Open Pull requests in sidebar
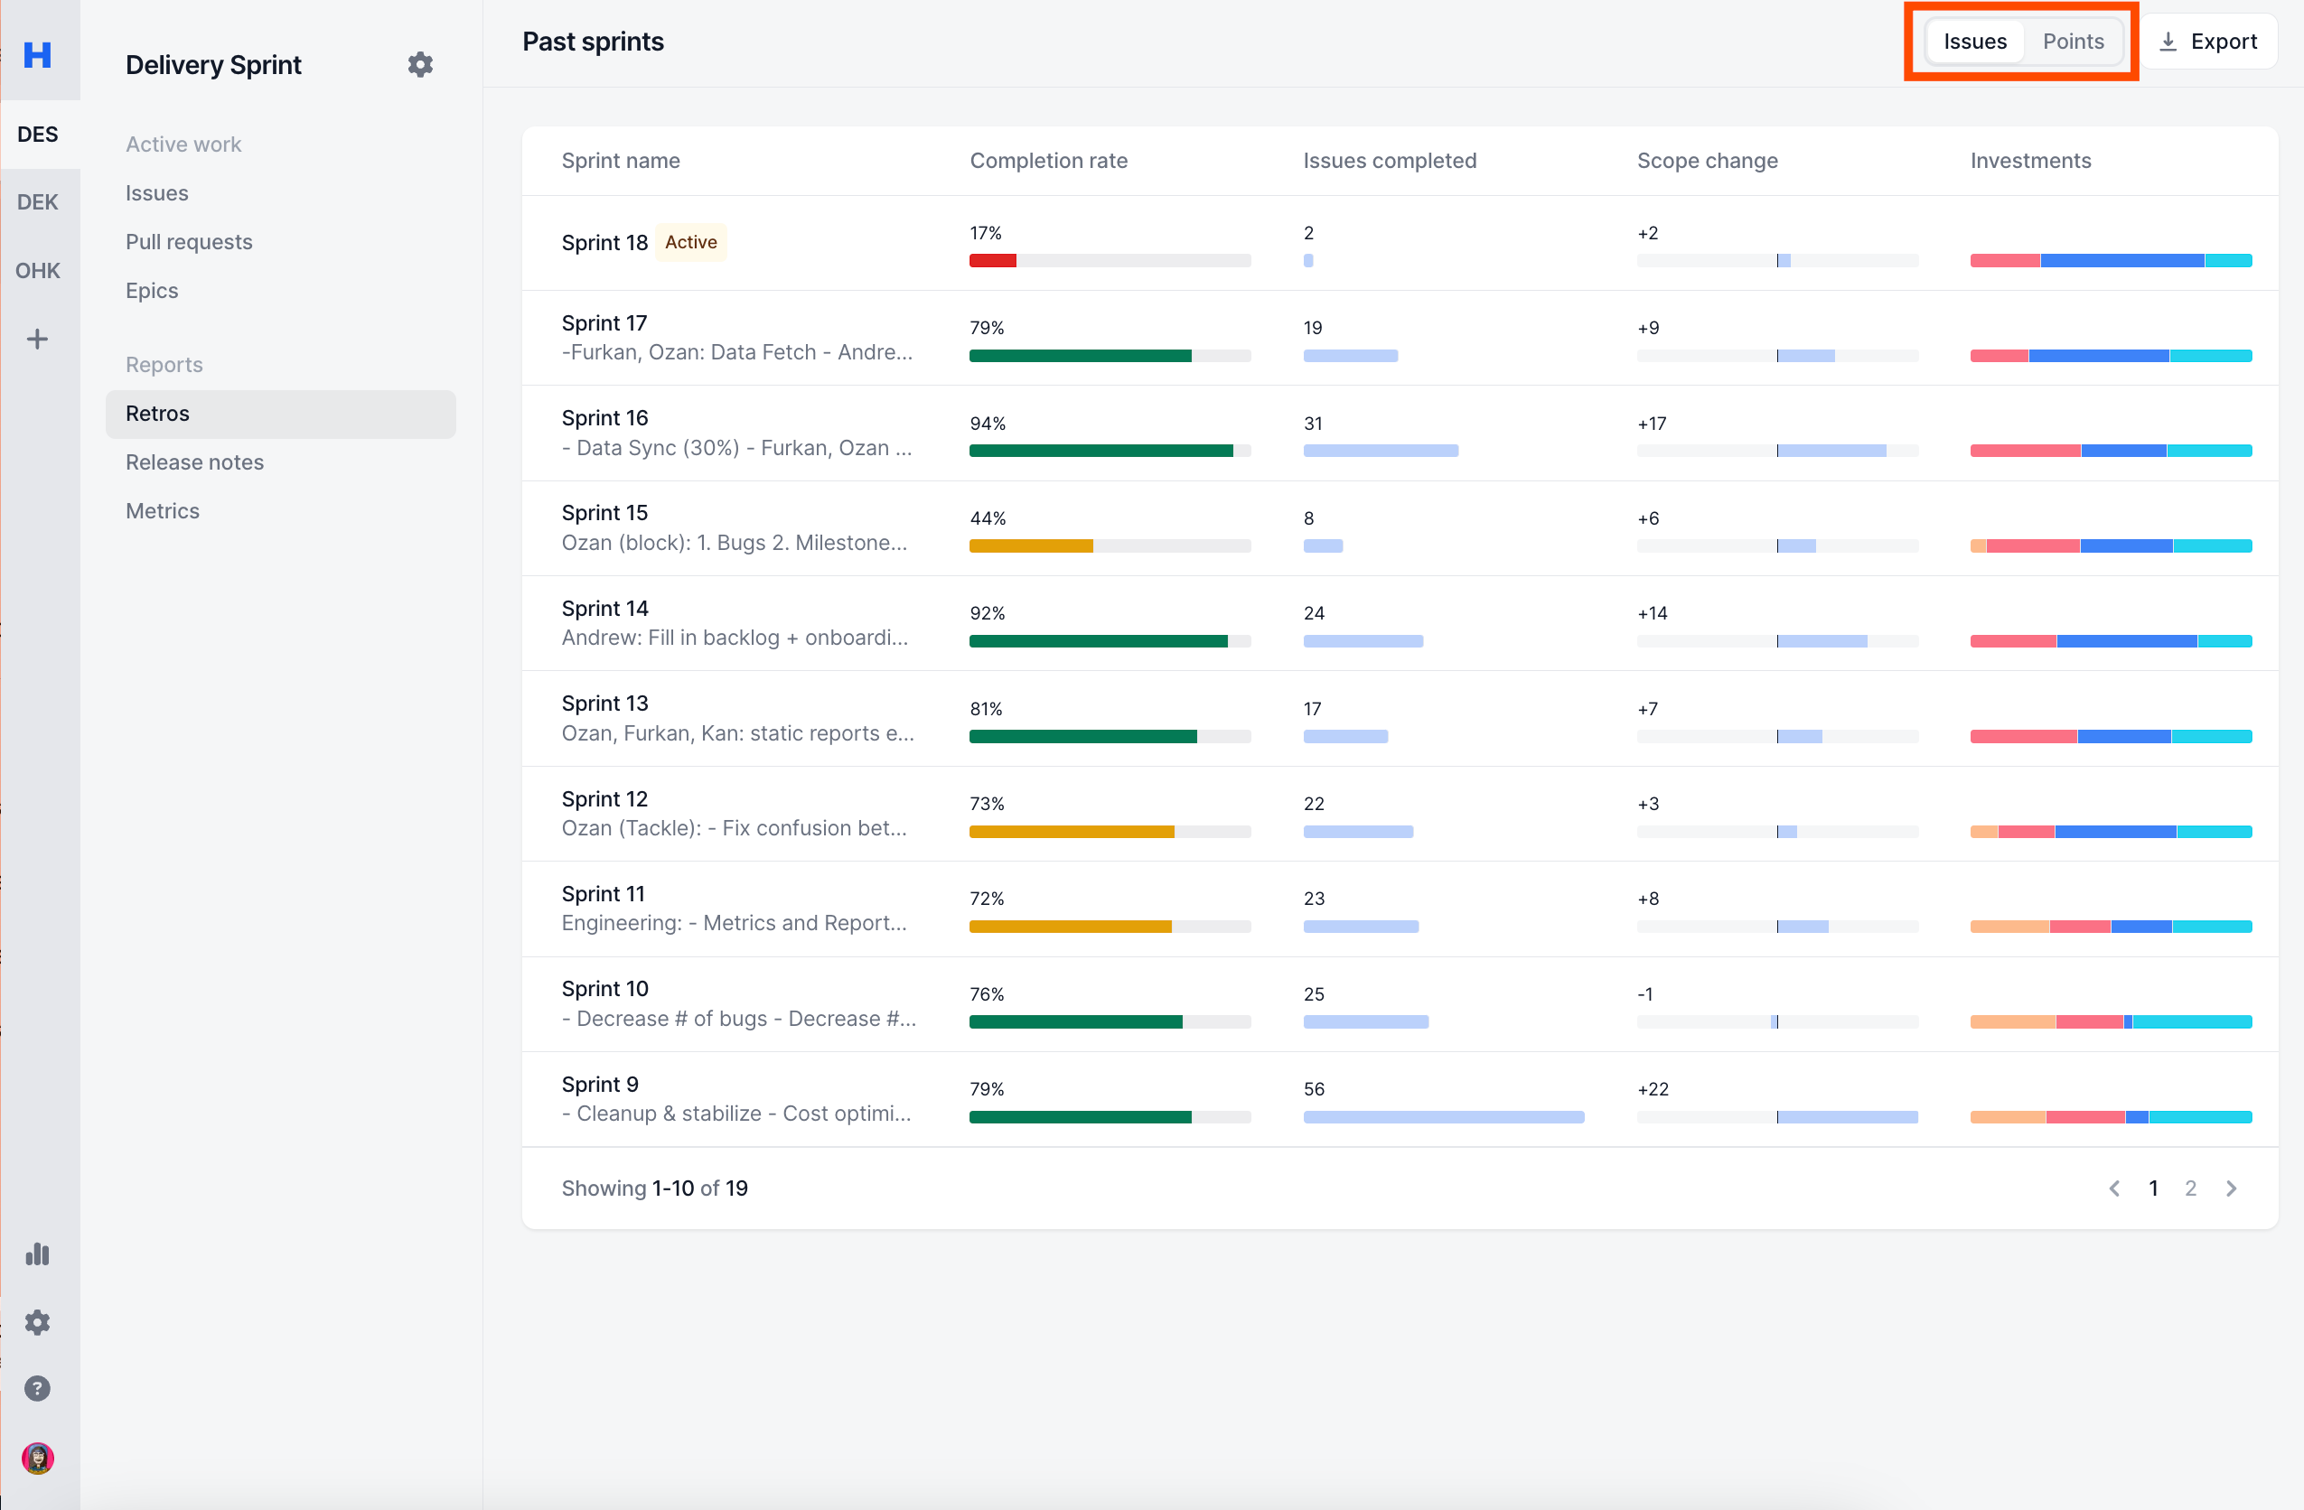The width and height of the screenshot is (2304, 1510). coord(189,242)
